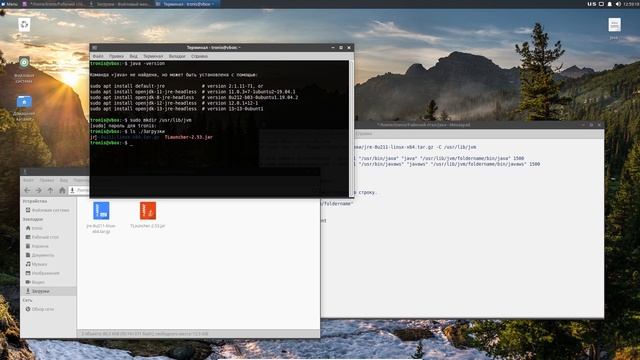Switch to the Mousepad window in the taskbar
Viewport: 640px width, 360px height.
pyautogui.click(x=54, y=4)
